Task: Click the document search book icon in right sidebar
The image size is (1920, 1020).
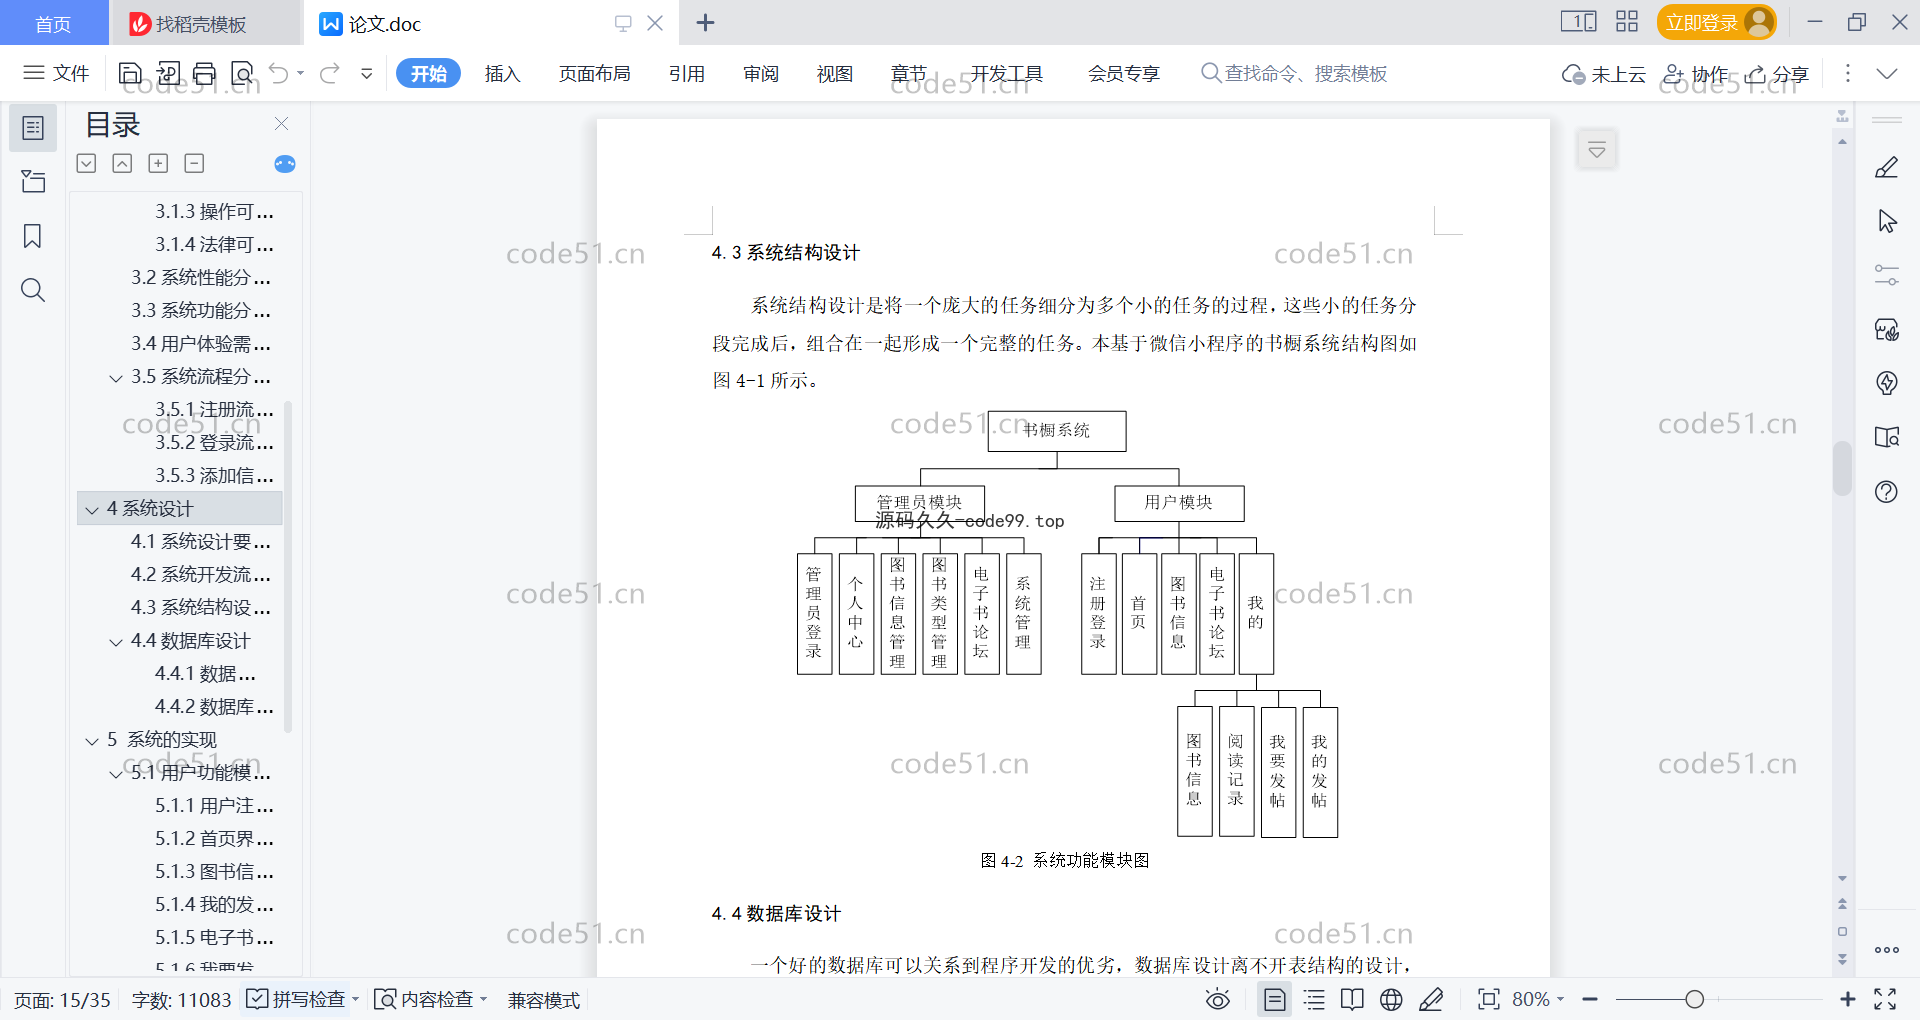Action: (x=1887, y=437)
